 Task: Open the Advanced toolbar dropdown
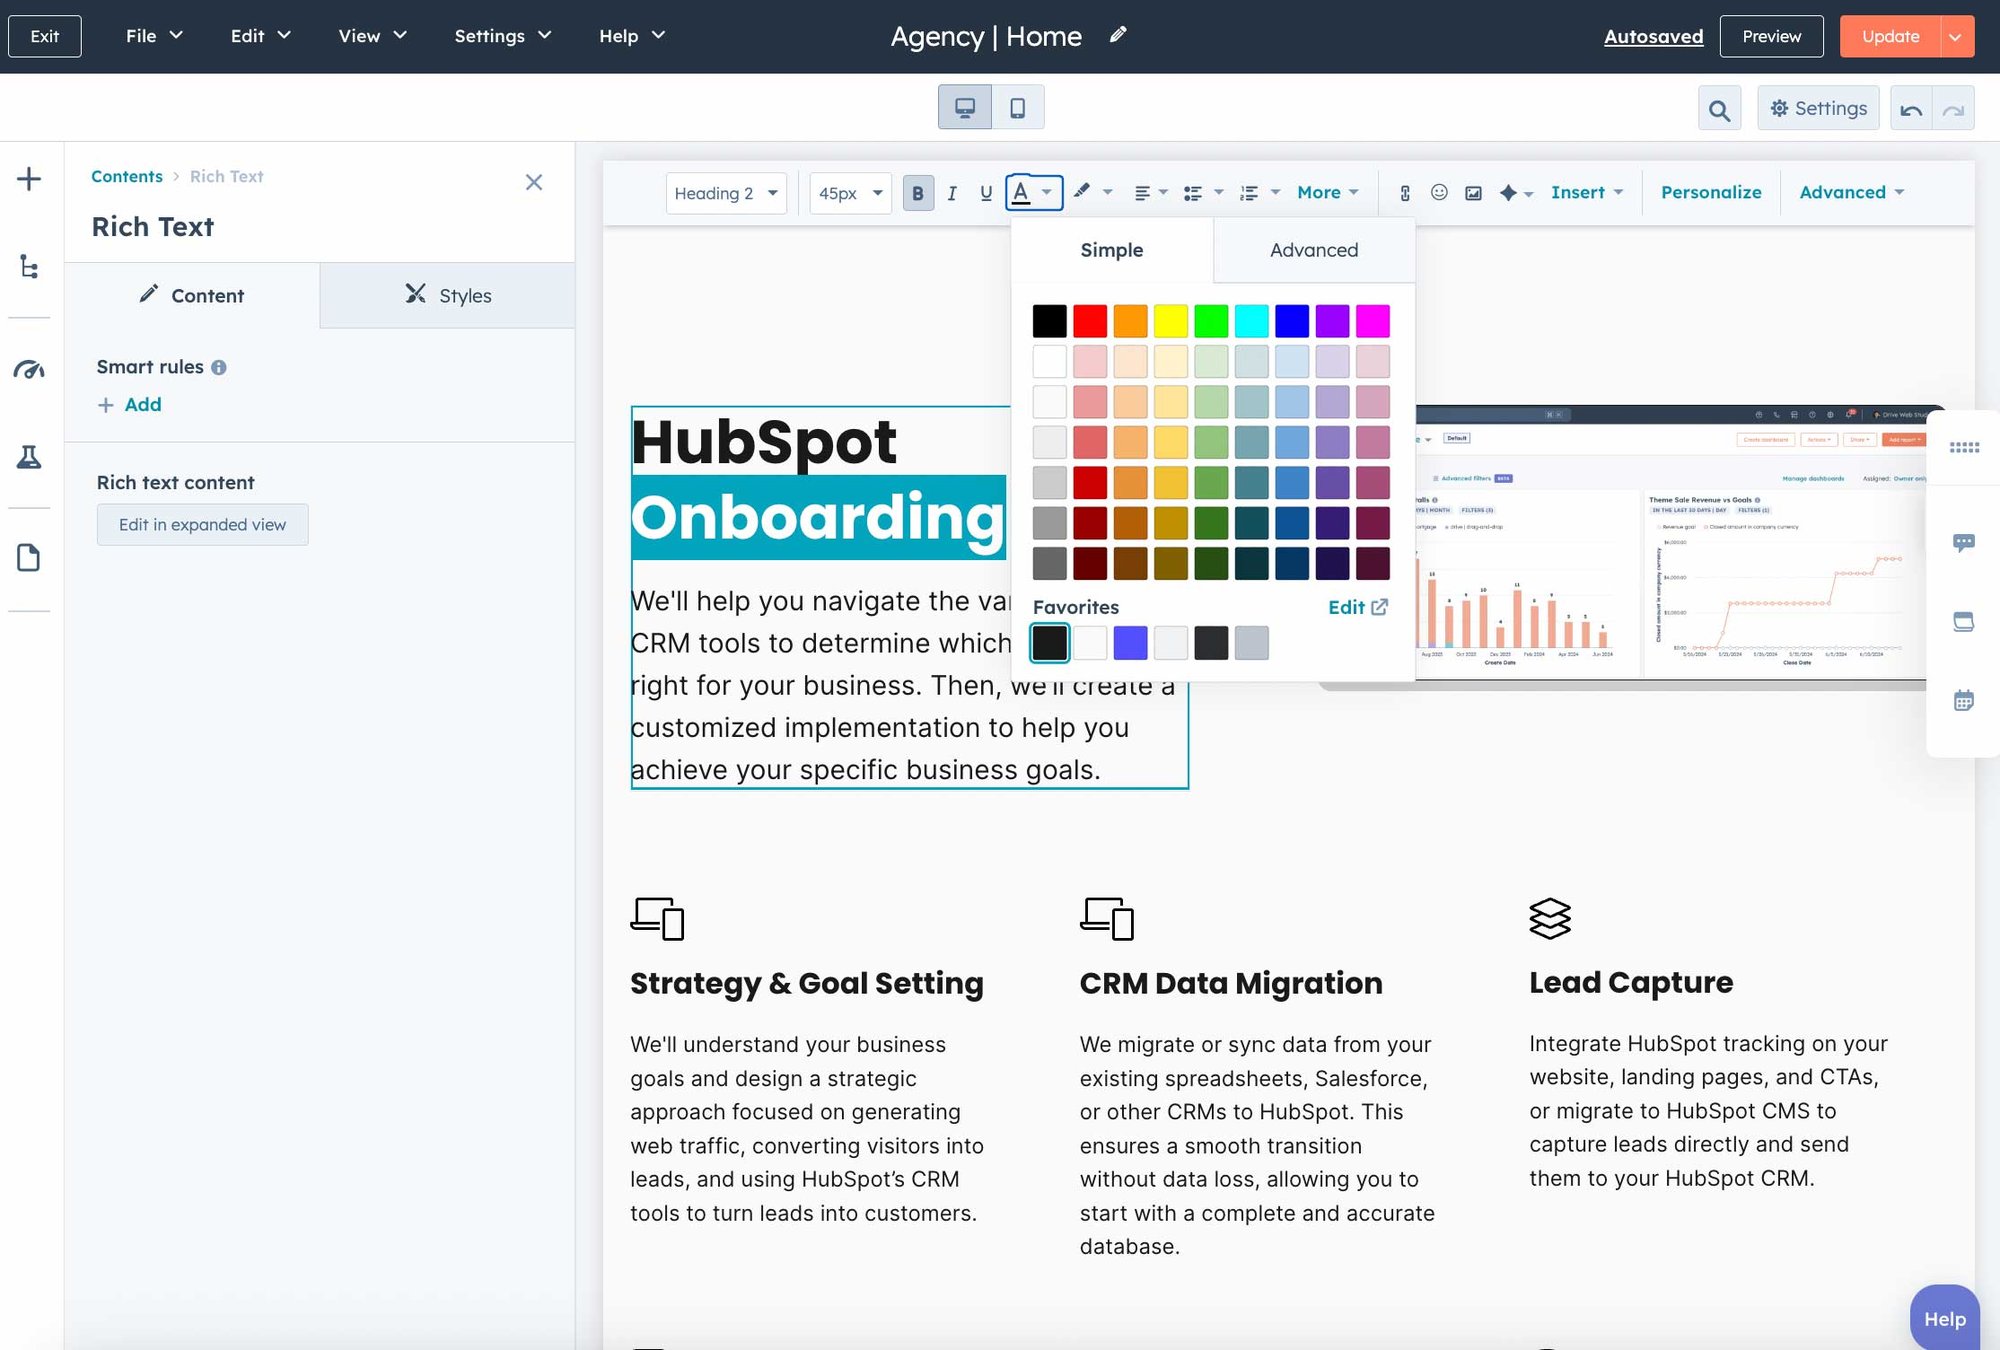tap(1852, 192)
